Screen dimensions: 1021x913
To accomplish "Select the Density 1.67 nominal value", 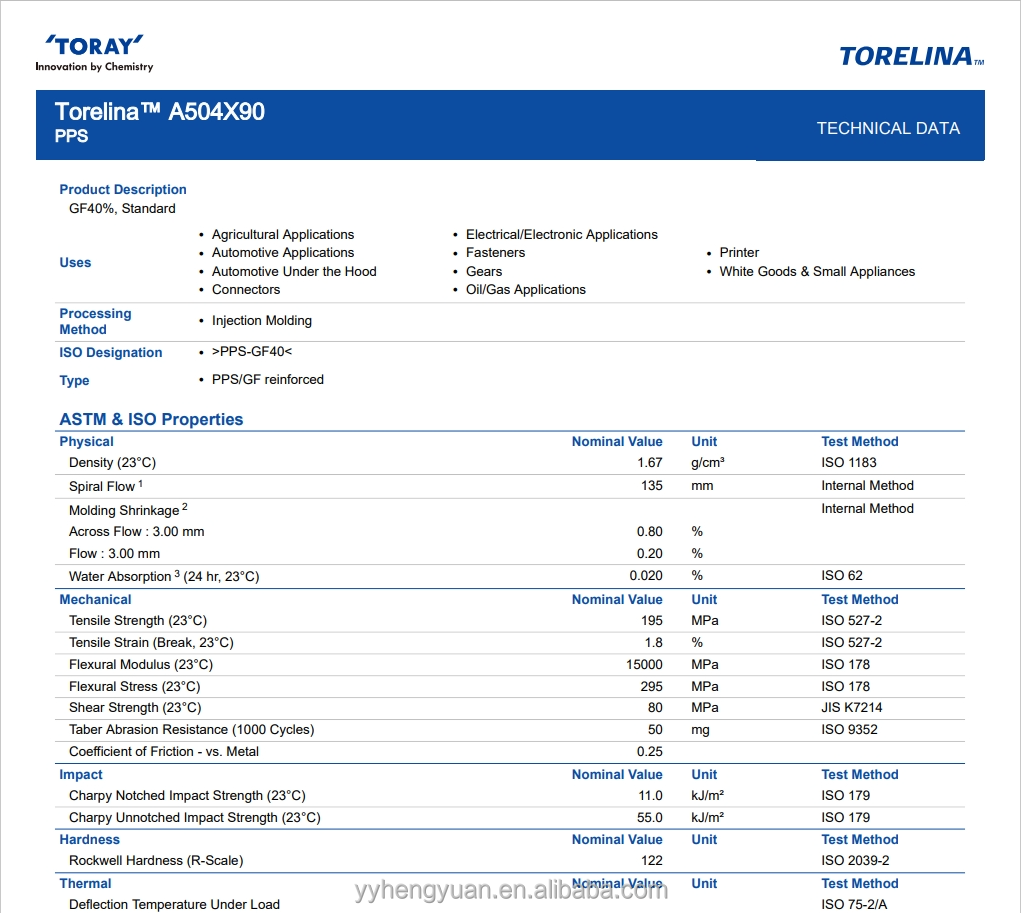I will (x=649, y=462).
